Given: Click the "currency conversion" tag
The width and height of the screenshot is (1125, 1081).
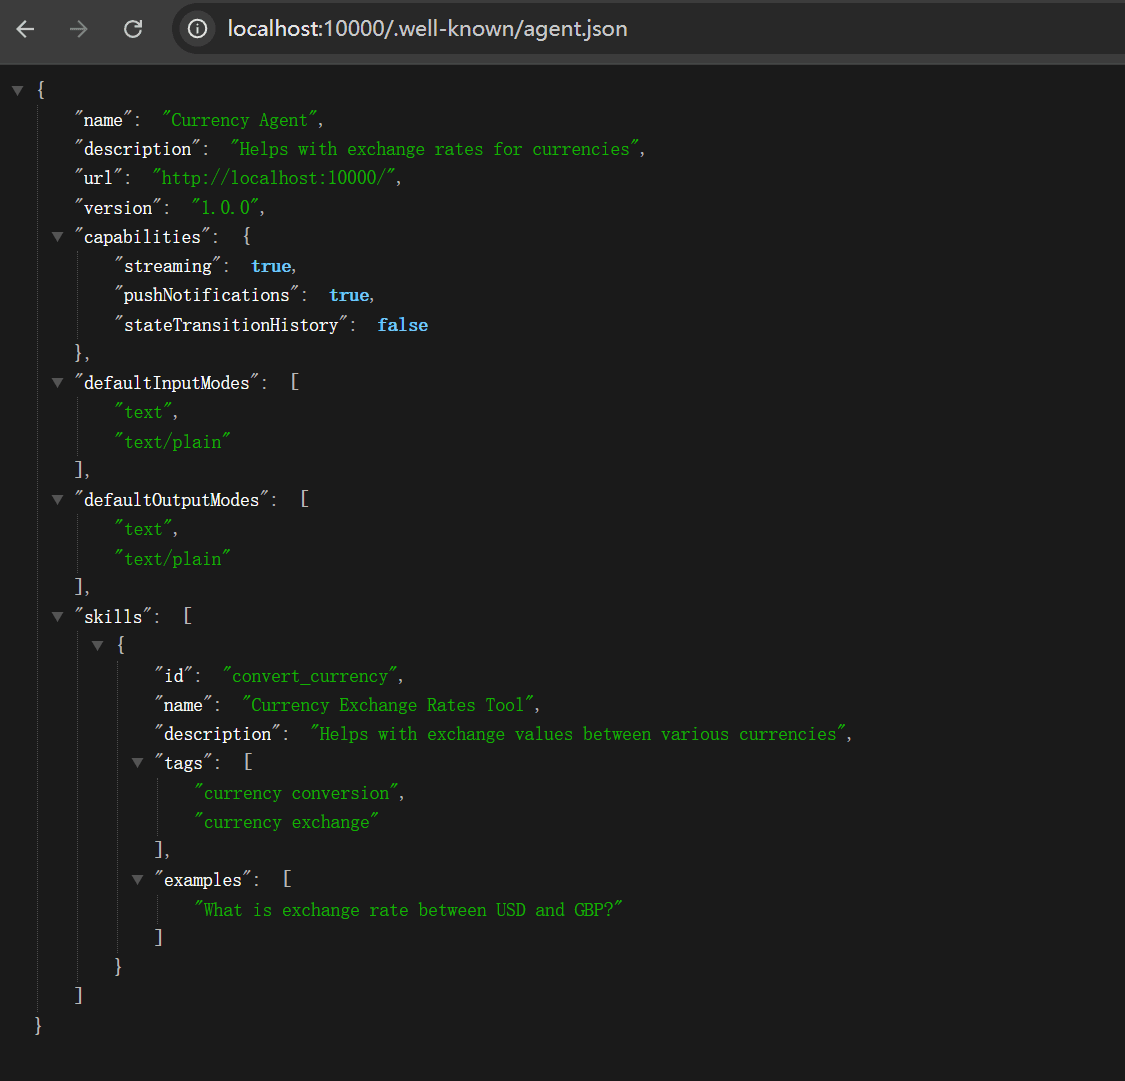Looking at the screenshot, I should point(296,793).
